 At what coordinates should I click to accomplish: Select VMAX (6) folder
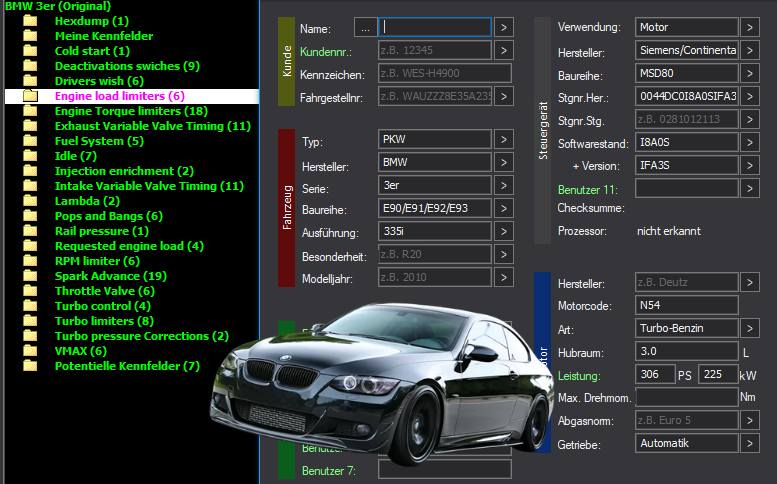[81, 351]
